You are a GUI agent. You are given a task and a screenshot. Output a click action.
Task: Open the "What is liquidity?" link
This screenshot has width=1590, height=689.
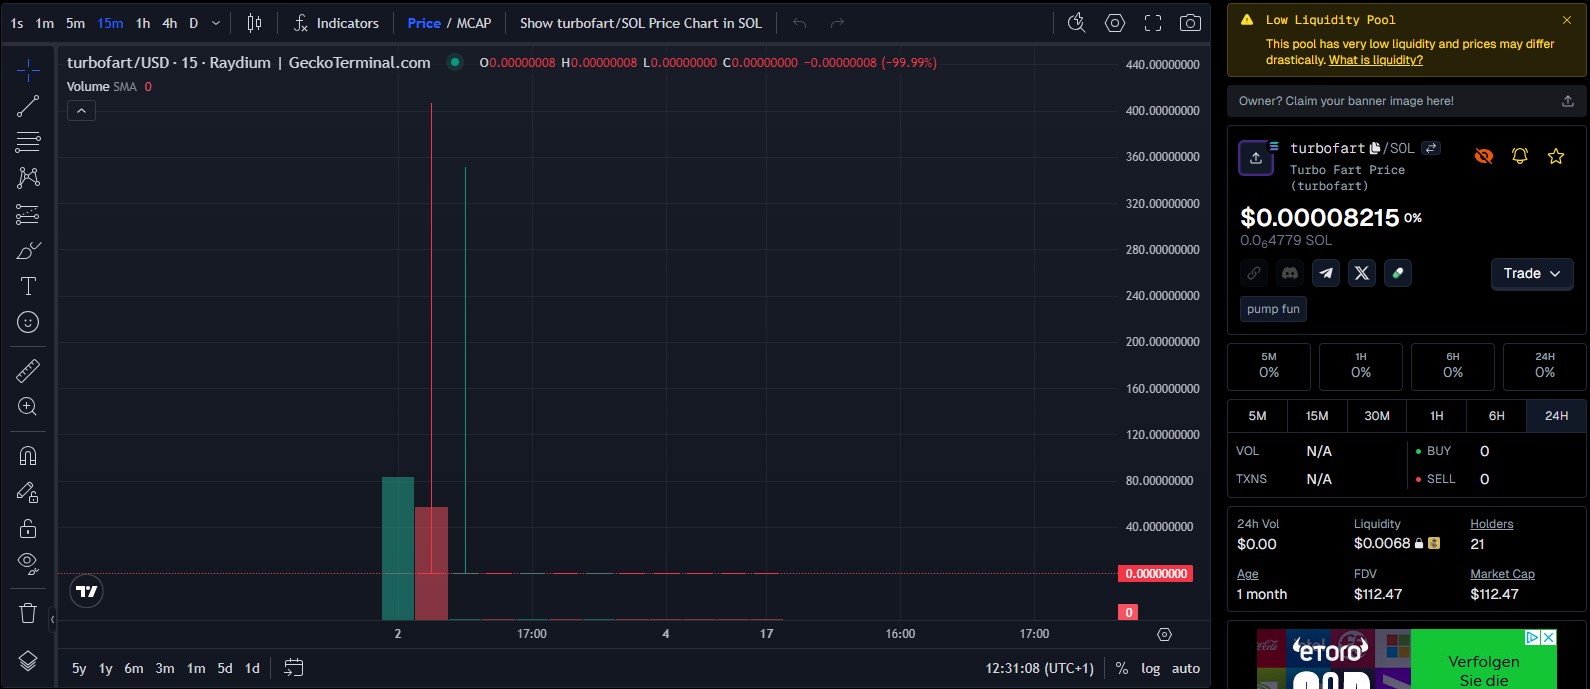(x=1375, y=60)
